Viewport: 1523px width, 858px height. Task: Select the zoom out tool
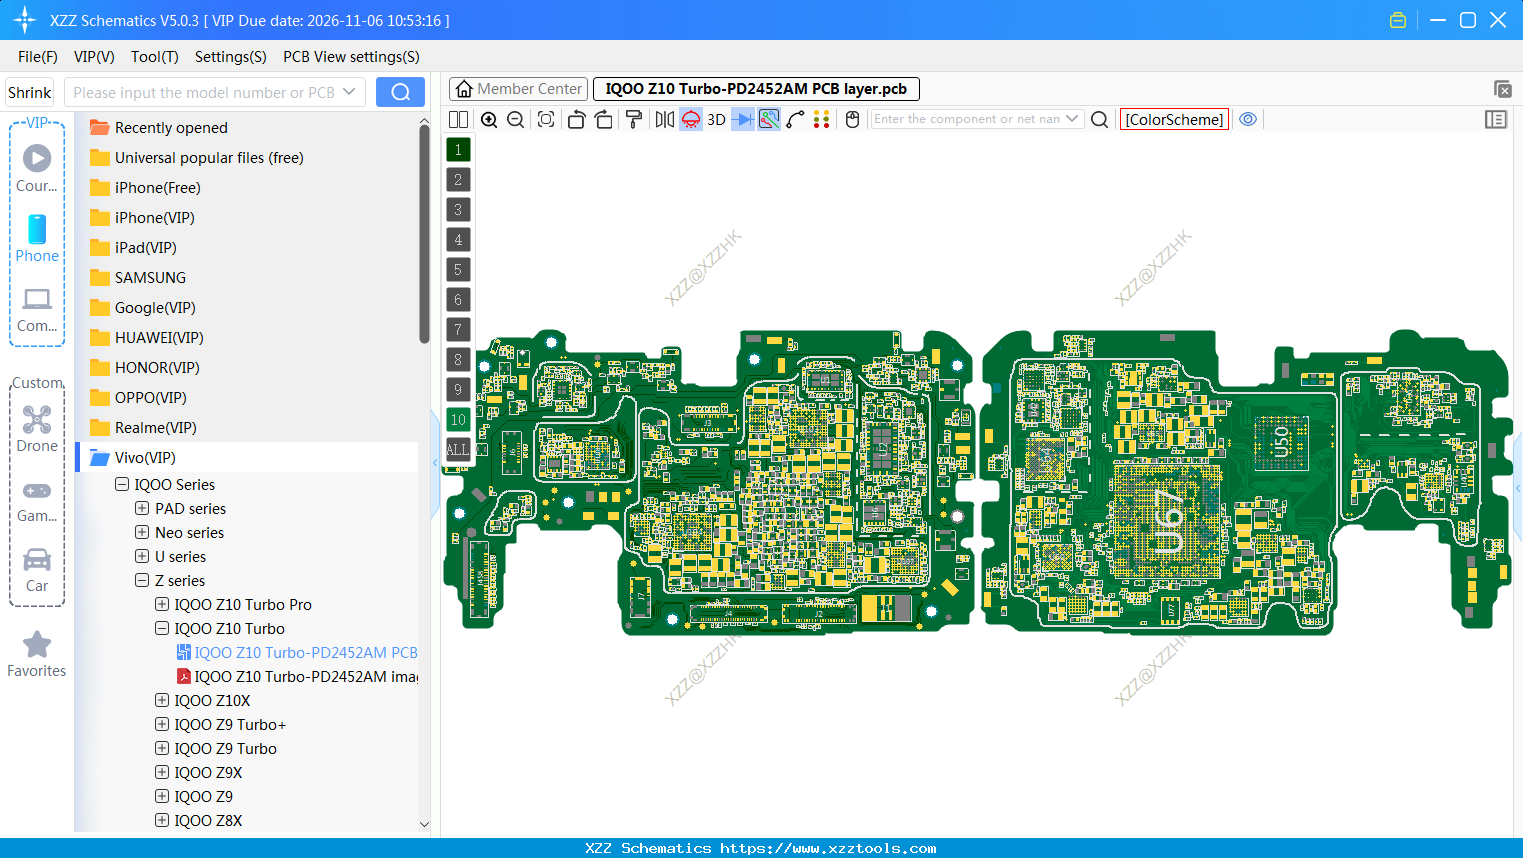(514, 119)
